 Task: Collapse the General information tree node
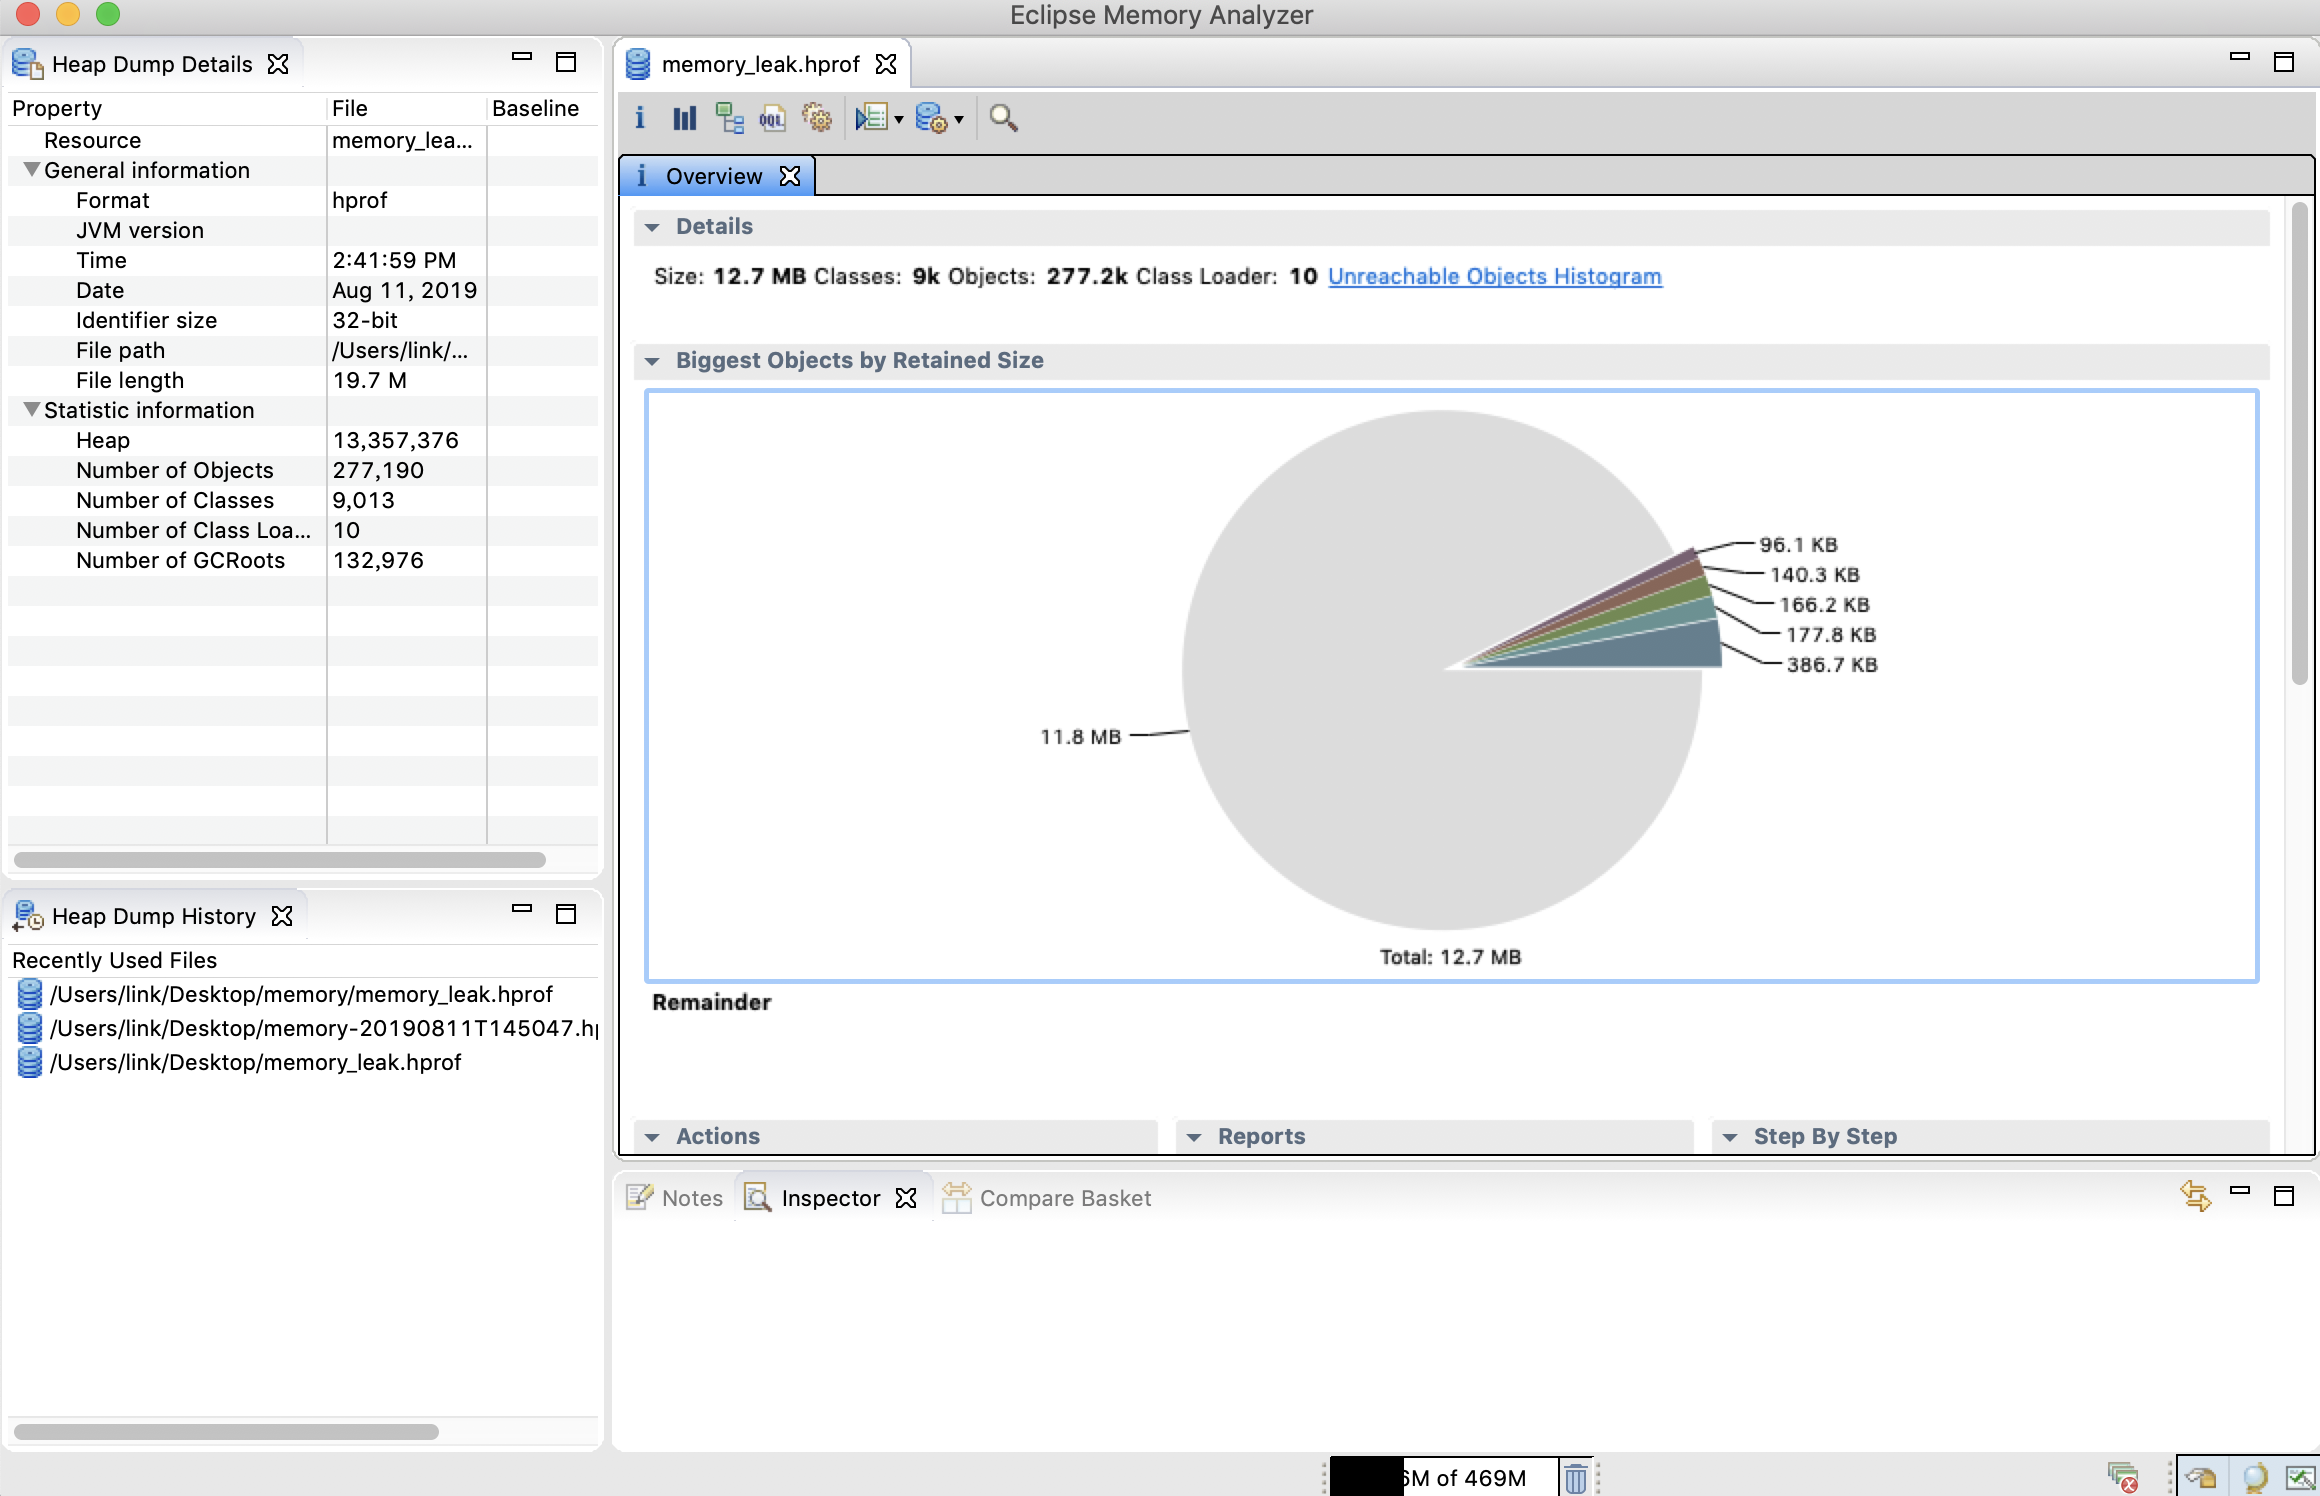click(32, 170)
